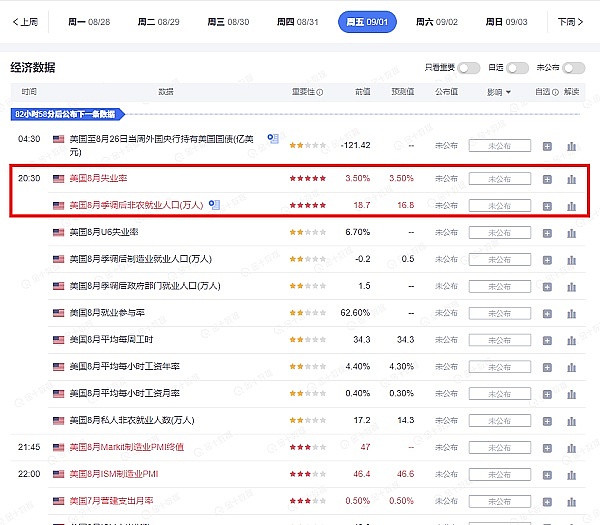Click the 未公布 impact field for 美国8月失业率

499,179
